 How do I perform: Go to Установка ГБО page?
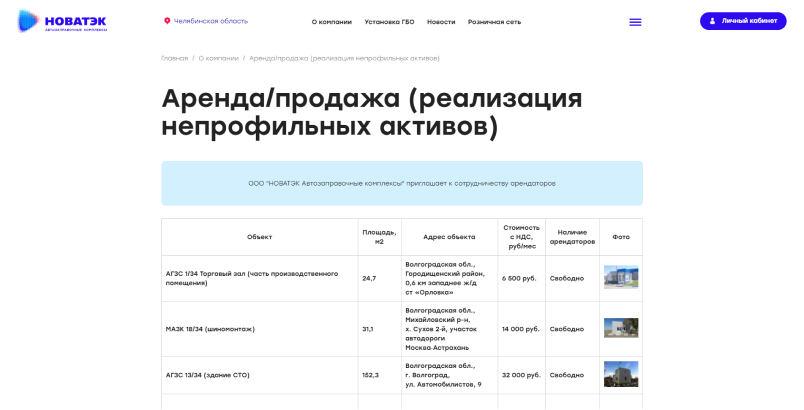point(390,21)
